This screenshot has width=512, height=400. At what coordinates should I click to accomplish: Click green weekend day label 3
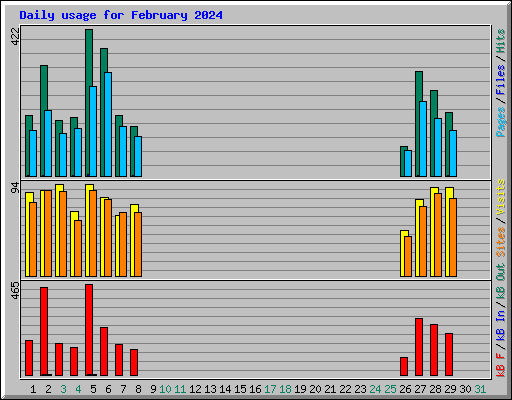[x=63, y=389]
